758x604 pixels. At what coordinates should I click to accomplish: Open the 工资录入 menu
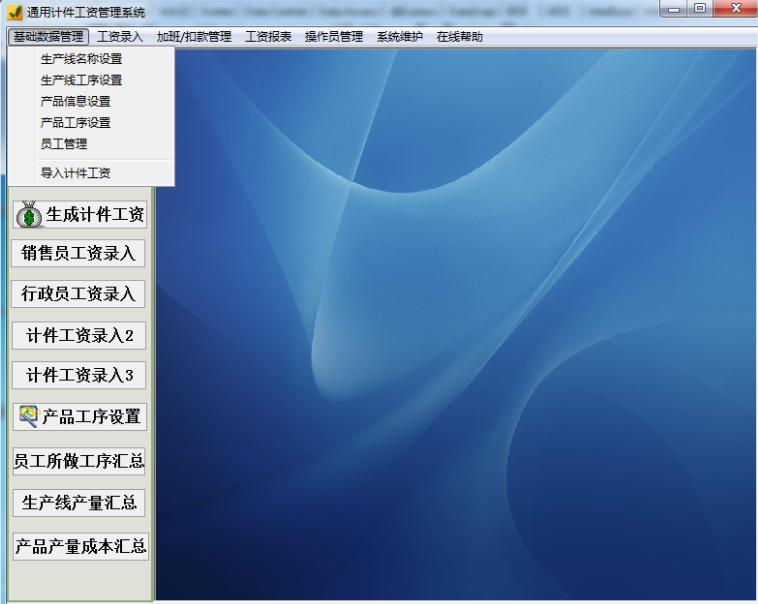click(119, 37)
